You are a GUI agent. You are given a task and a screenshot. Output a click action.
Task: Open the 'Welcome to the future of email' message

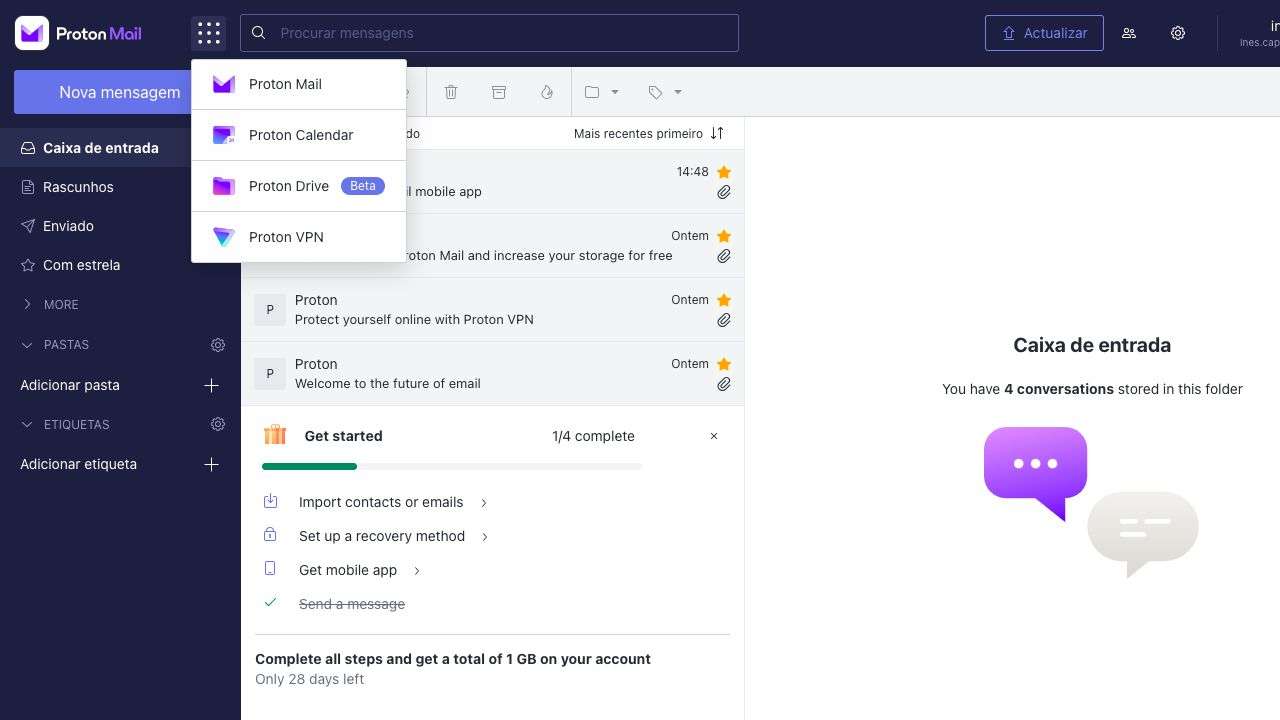click(492, 374)
